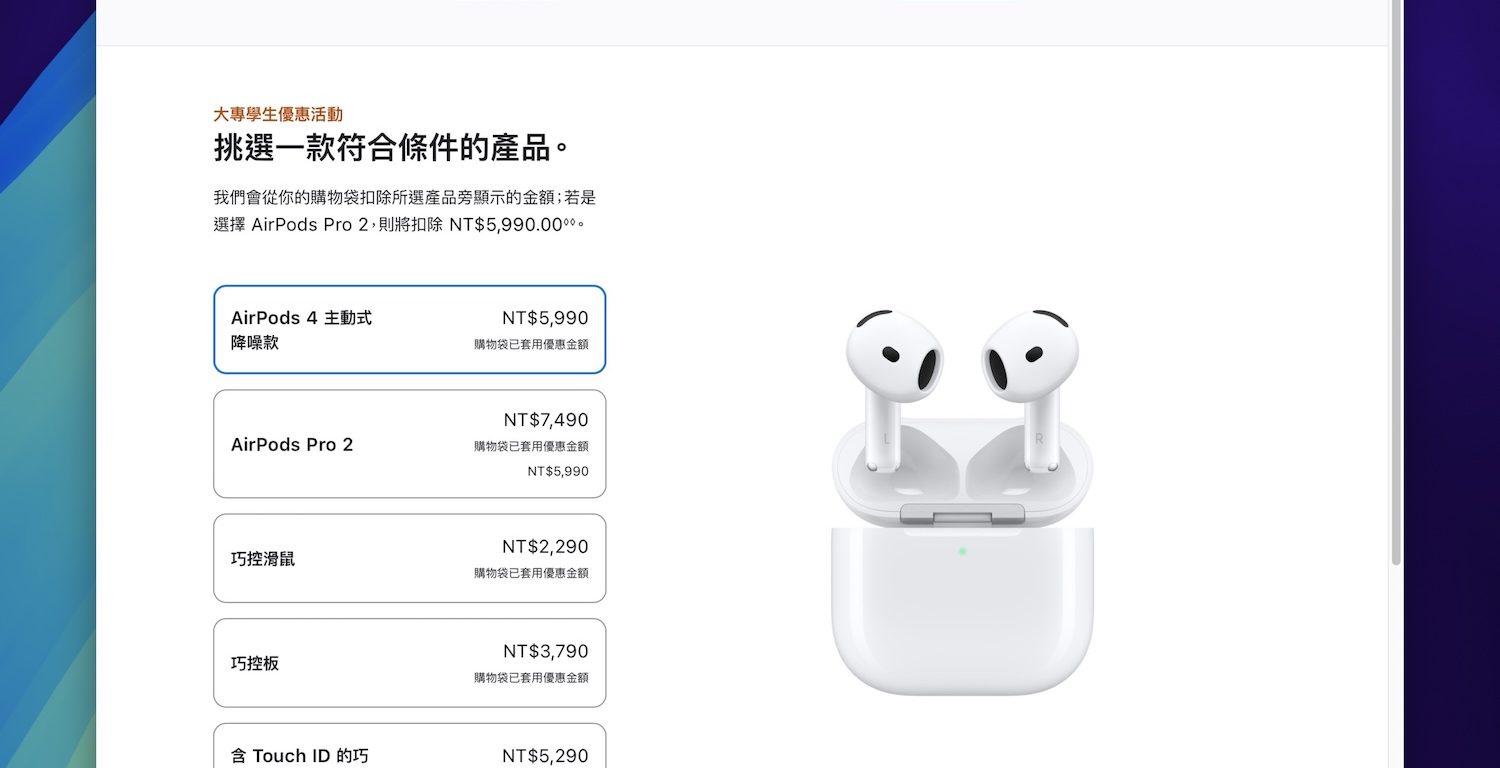Click the NT$3,790 price of 巧控板

click(x=546, y=652)
